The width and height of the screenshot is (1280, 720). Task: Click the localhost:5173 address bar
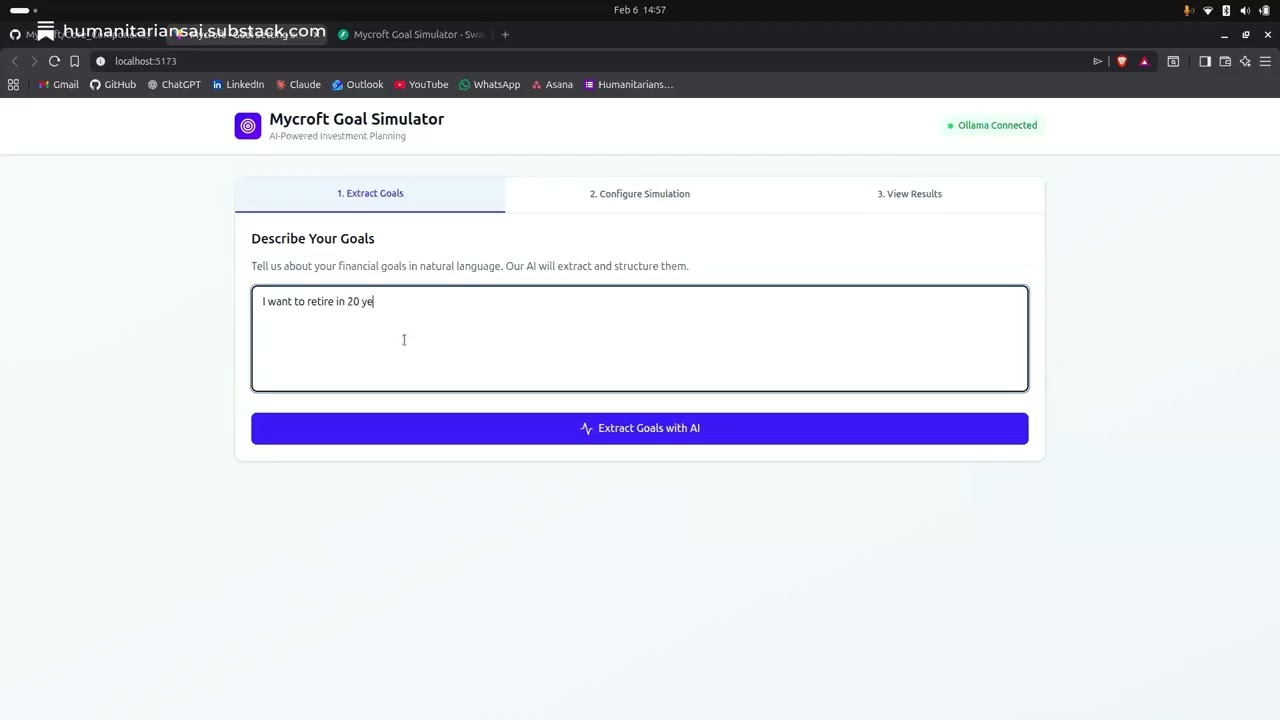(x=590, y=61)
